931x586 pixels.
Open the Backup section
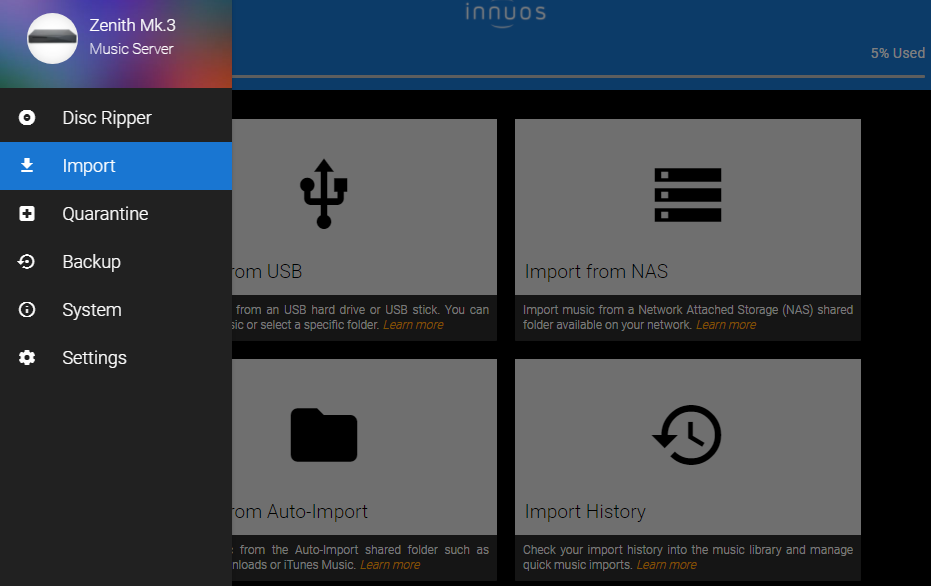[x=116, y=262]
